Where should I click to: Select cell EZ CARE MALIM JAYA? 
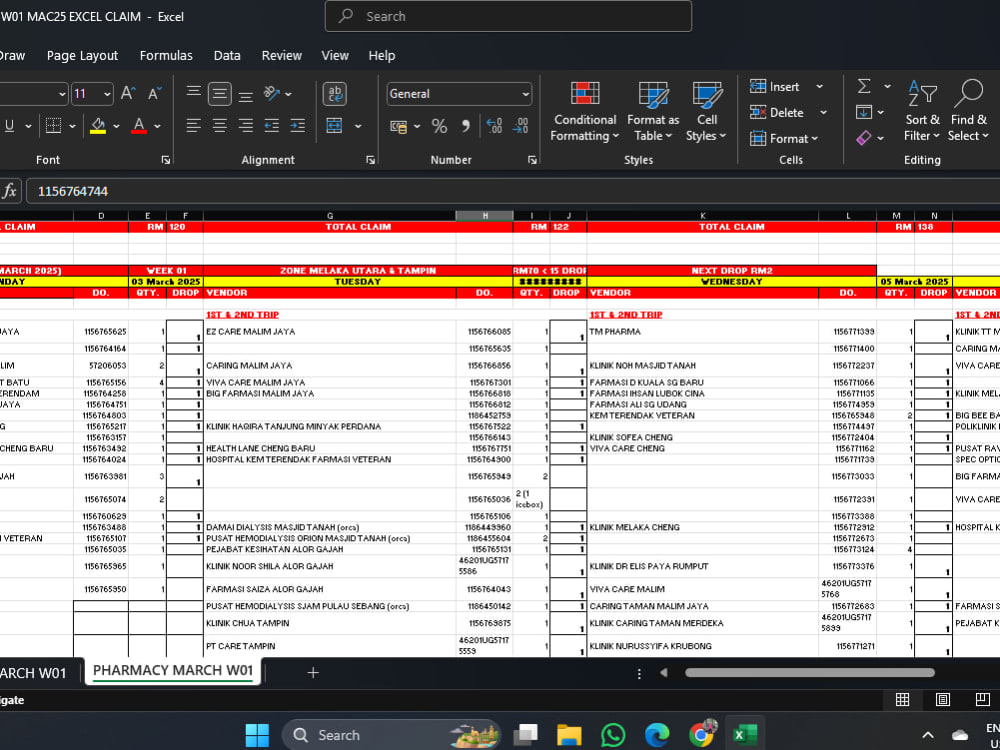(x=330, y=332)
